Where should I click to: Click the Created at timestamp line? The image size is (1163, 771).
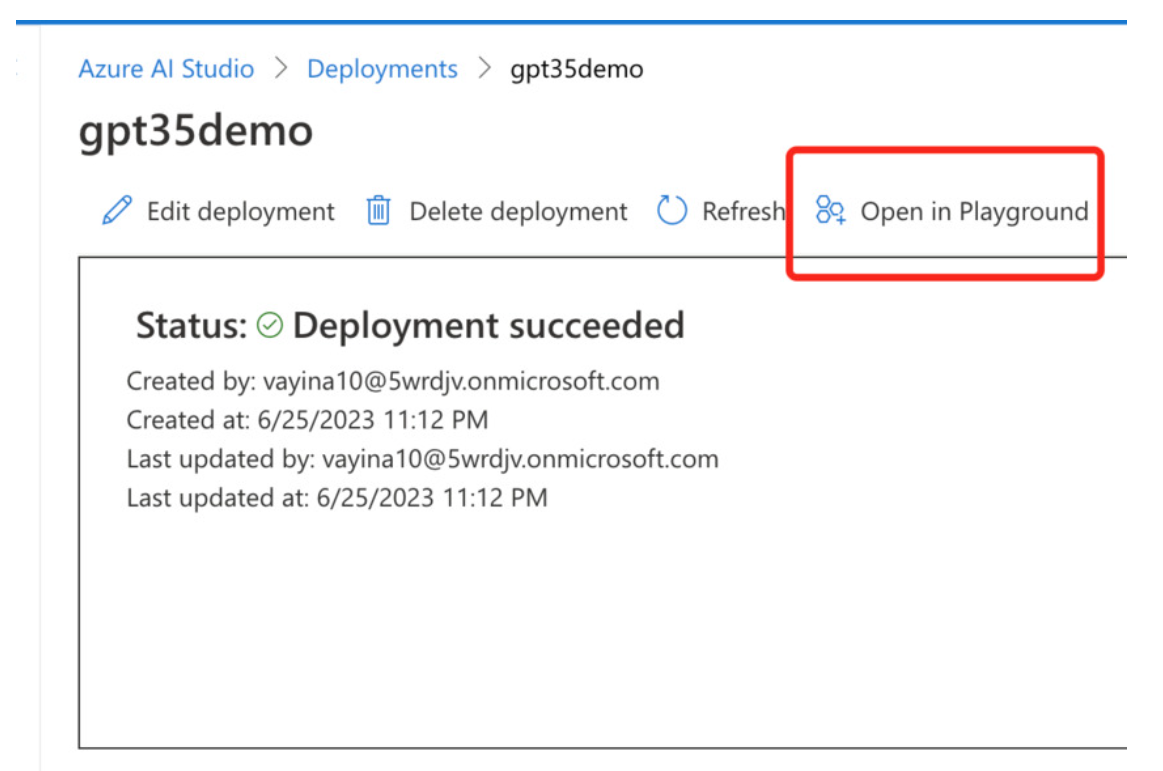tap(307, 420)
